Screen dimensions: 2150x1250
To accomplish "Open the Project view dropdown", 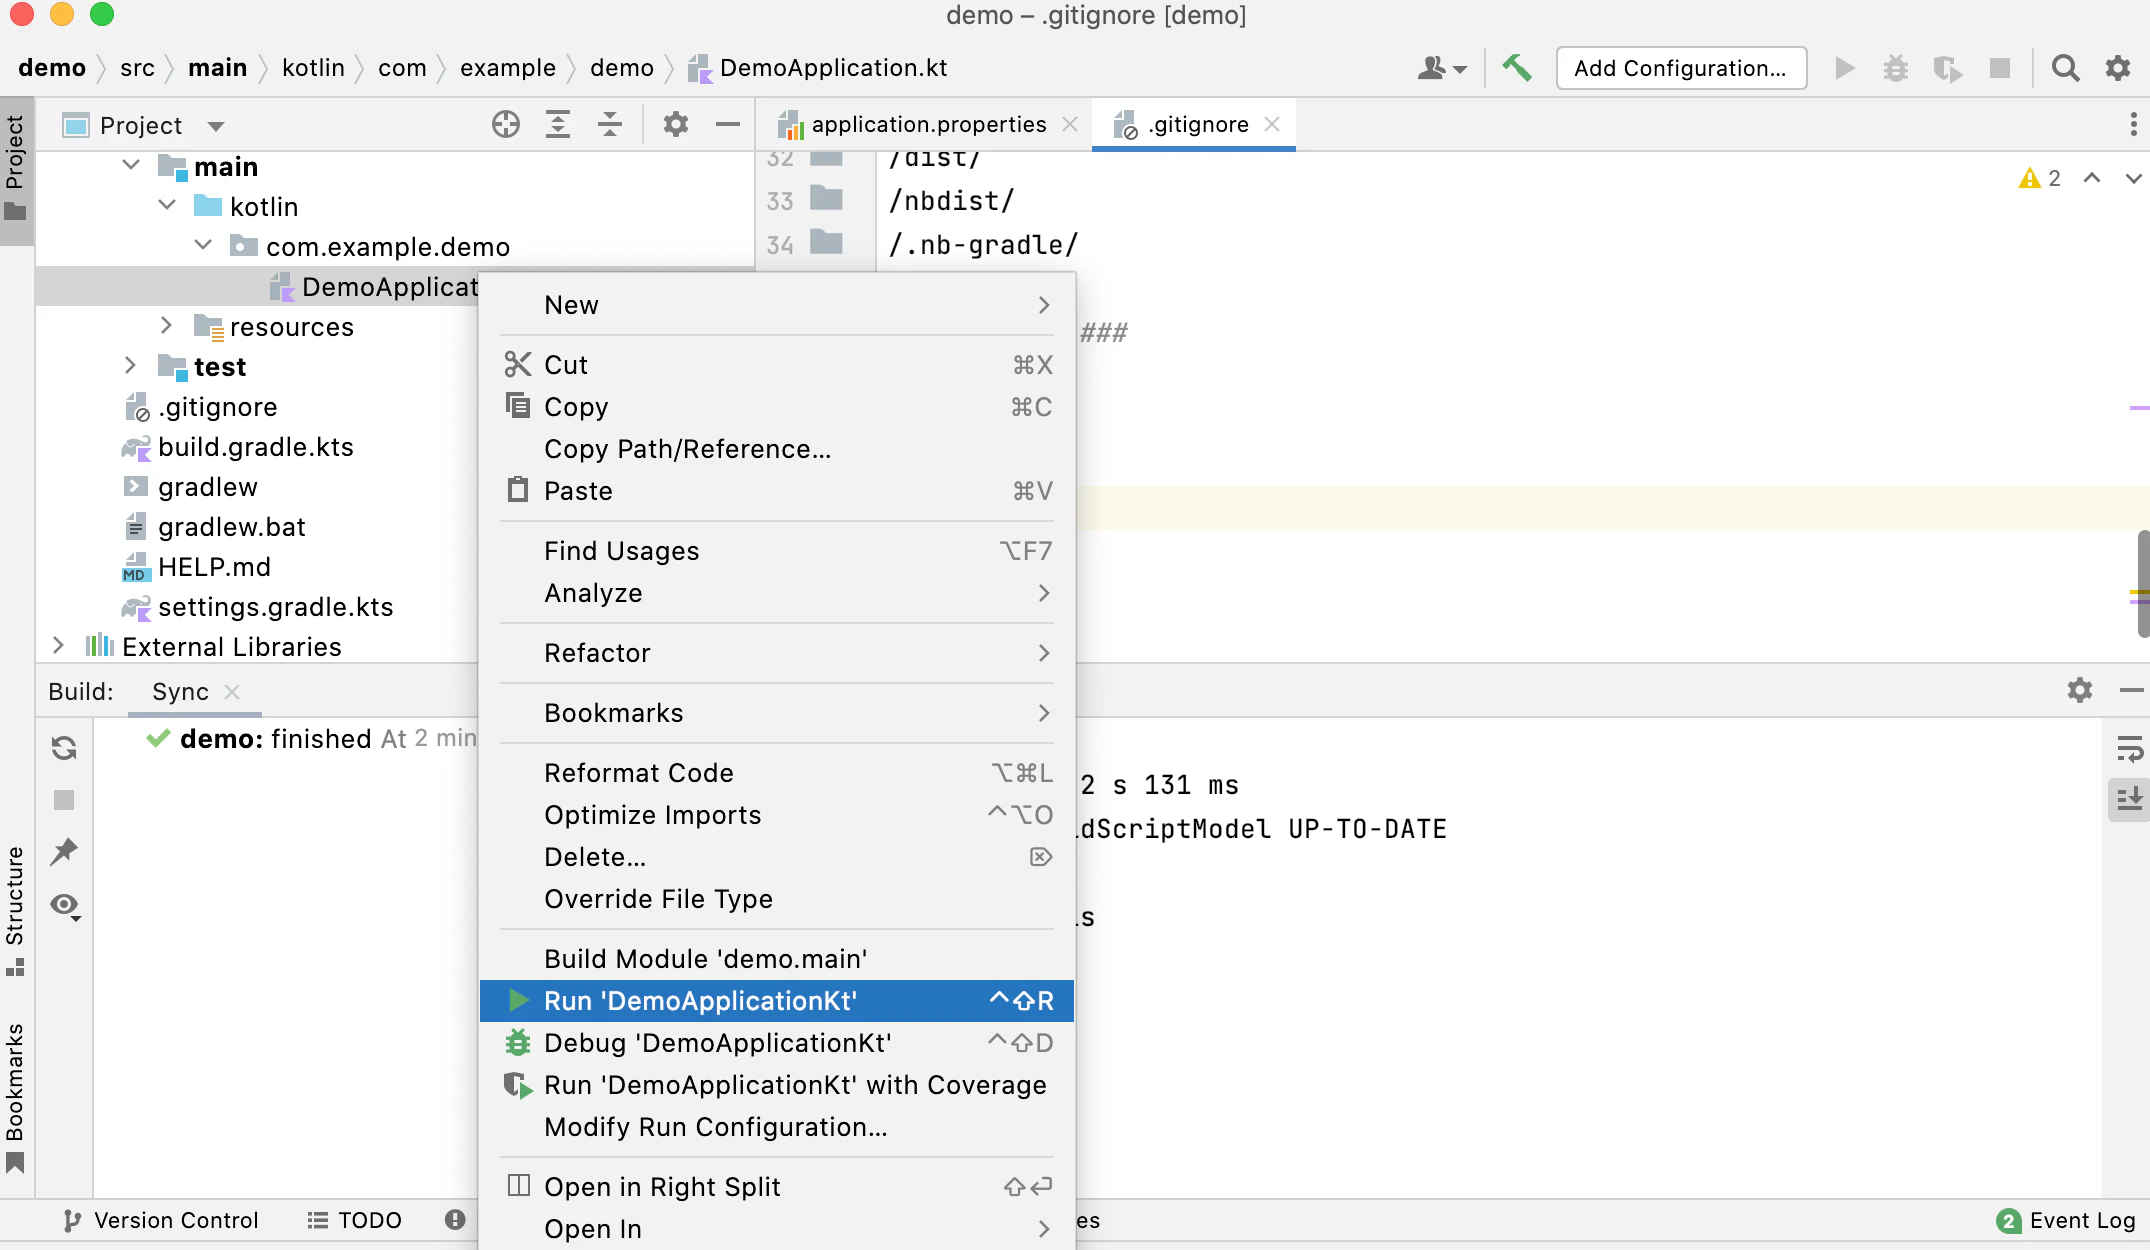I will tap(215, 126).
